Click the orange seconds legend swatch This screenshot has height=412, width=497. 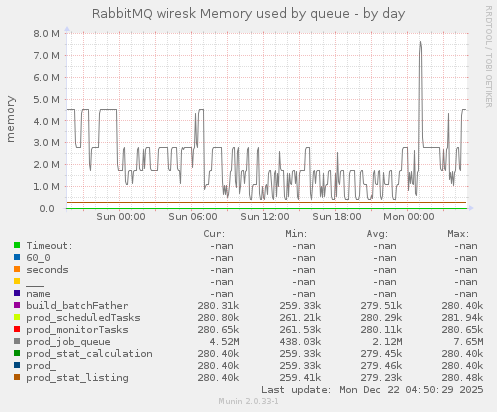click(x=17, y=269)
